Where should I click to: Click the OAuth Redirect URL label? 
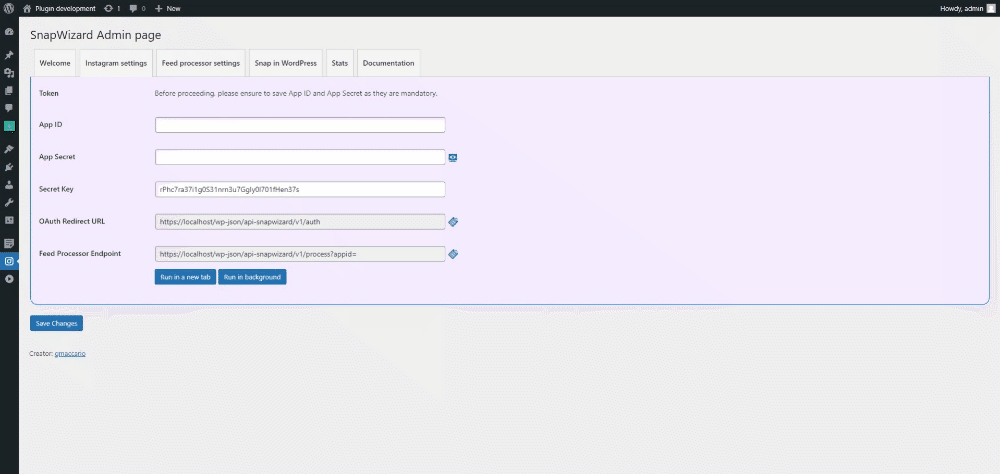tap(72, 221)
